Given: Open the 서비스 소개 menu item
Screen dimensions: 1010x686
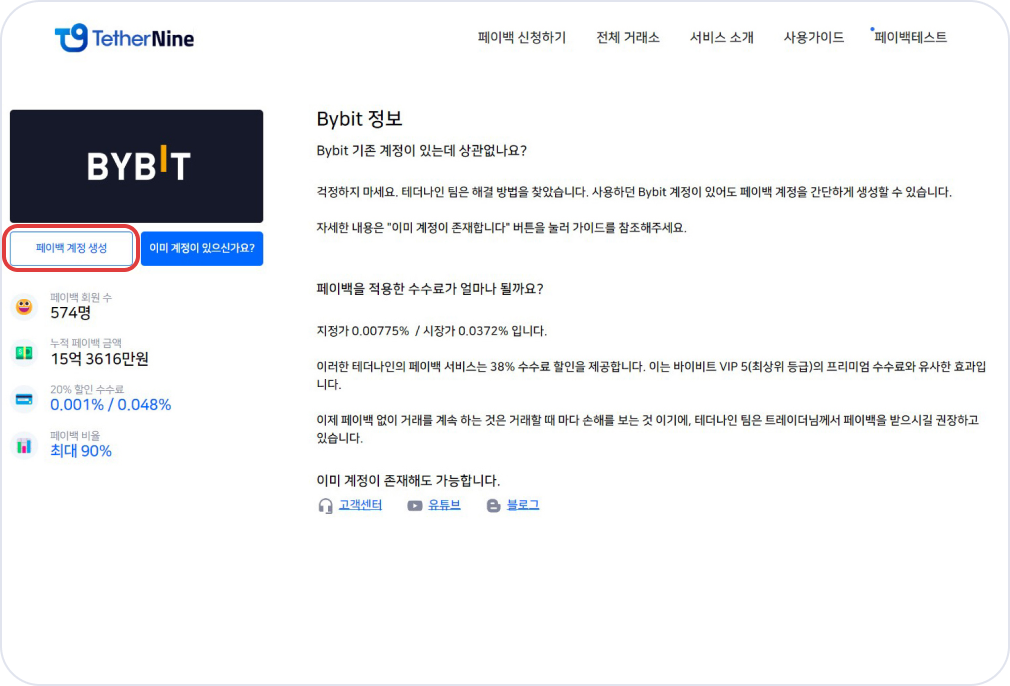Looking at the screenshot, I should (721, 38).
